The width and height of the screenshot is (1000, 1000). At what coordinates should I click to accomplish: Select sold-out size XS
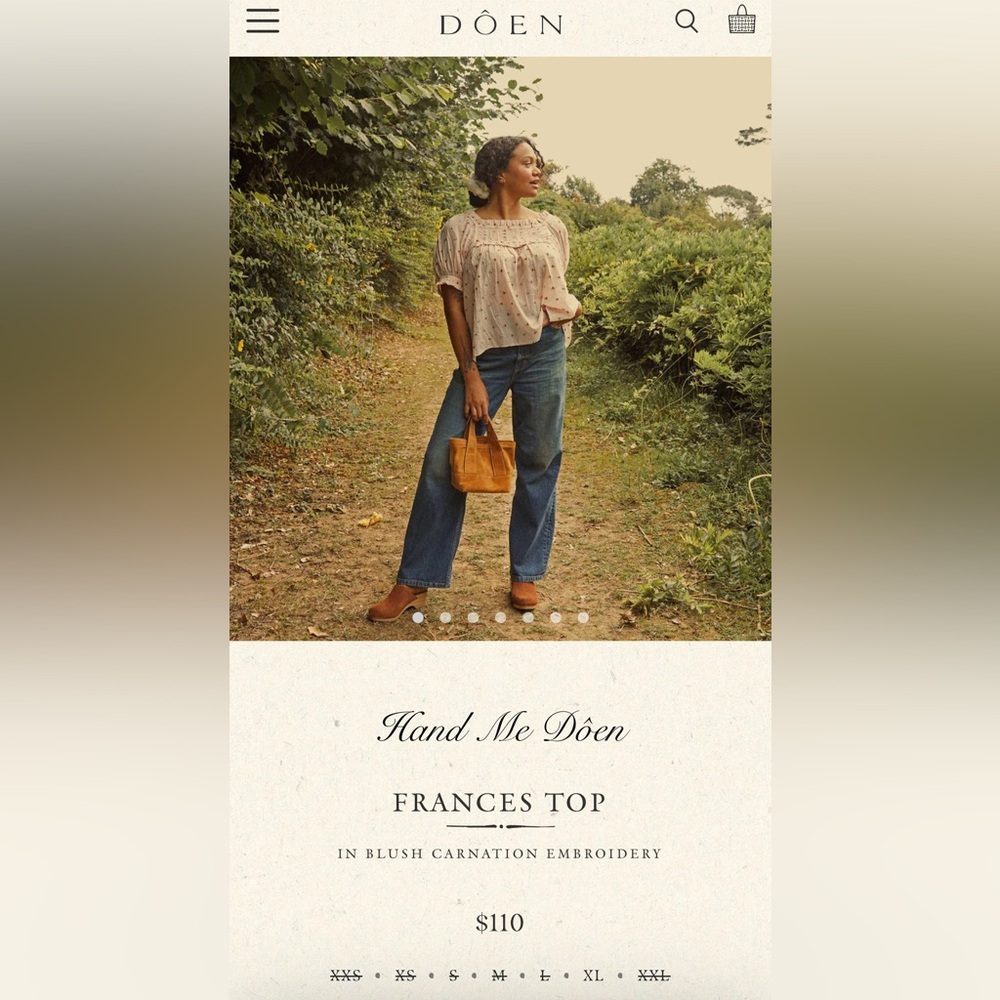405,976
